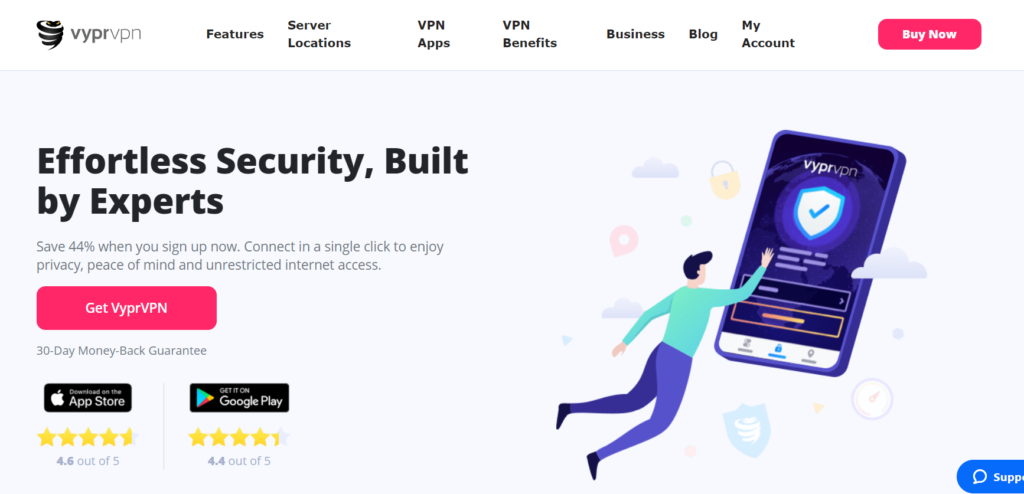The height and width of the screenshot is (494, 1024).
Task: Select Business in the navigation bar
Action: [x=635, y=34]
